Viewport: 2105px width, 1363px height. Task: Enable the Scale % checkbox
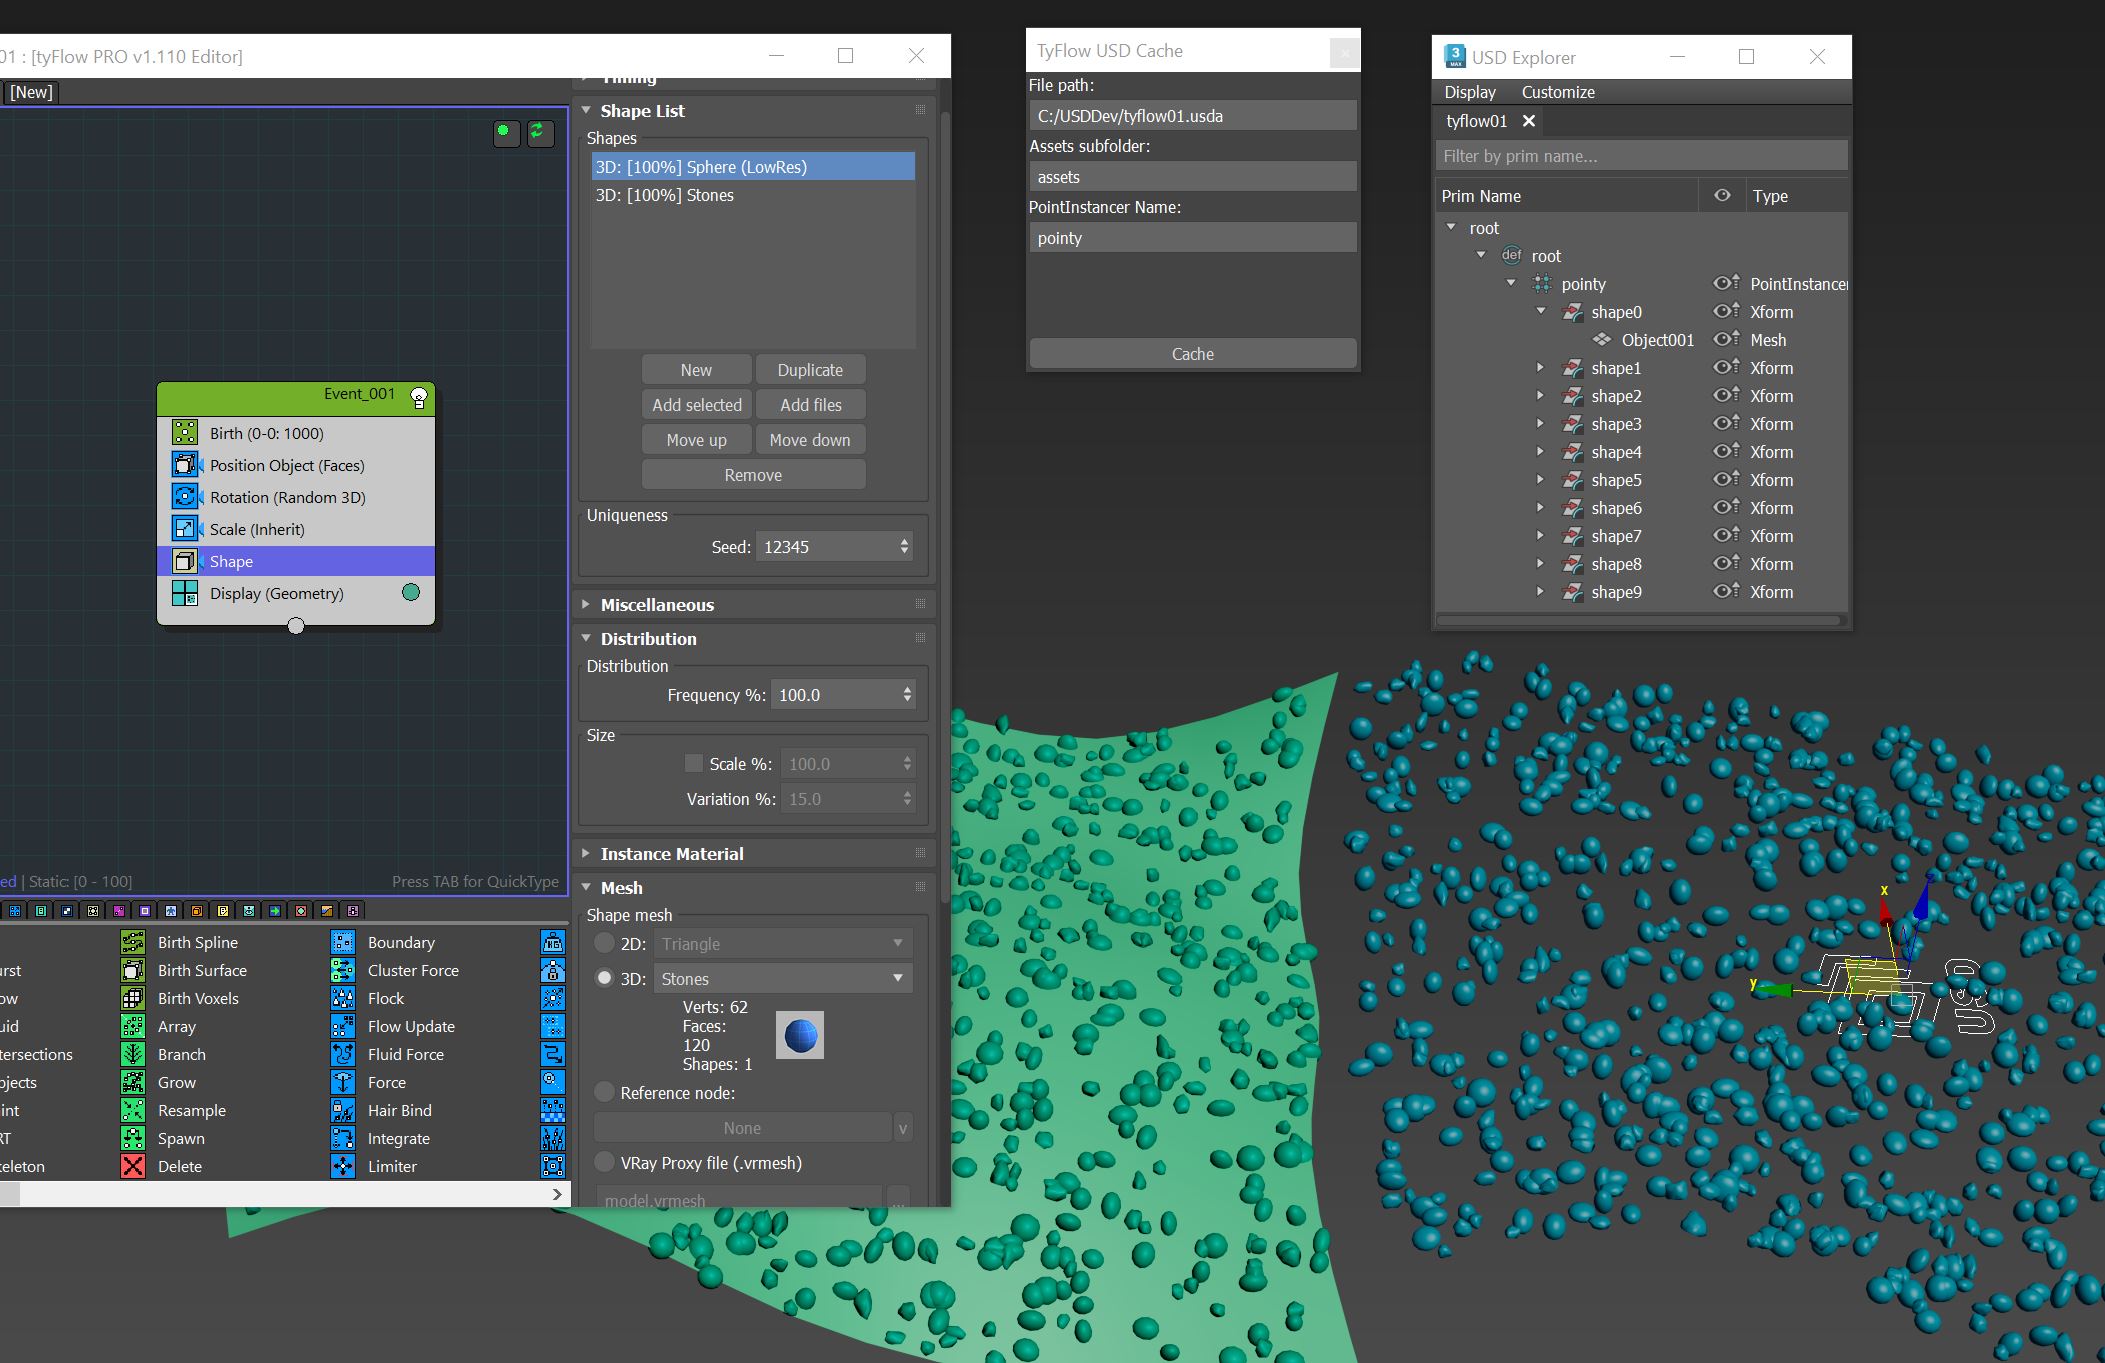tap(693, 763)
